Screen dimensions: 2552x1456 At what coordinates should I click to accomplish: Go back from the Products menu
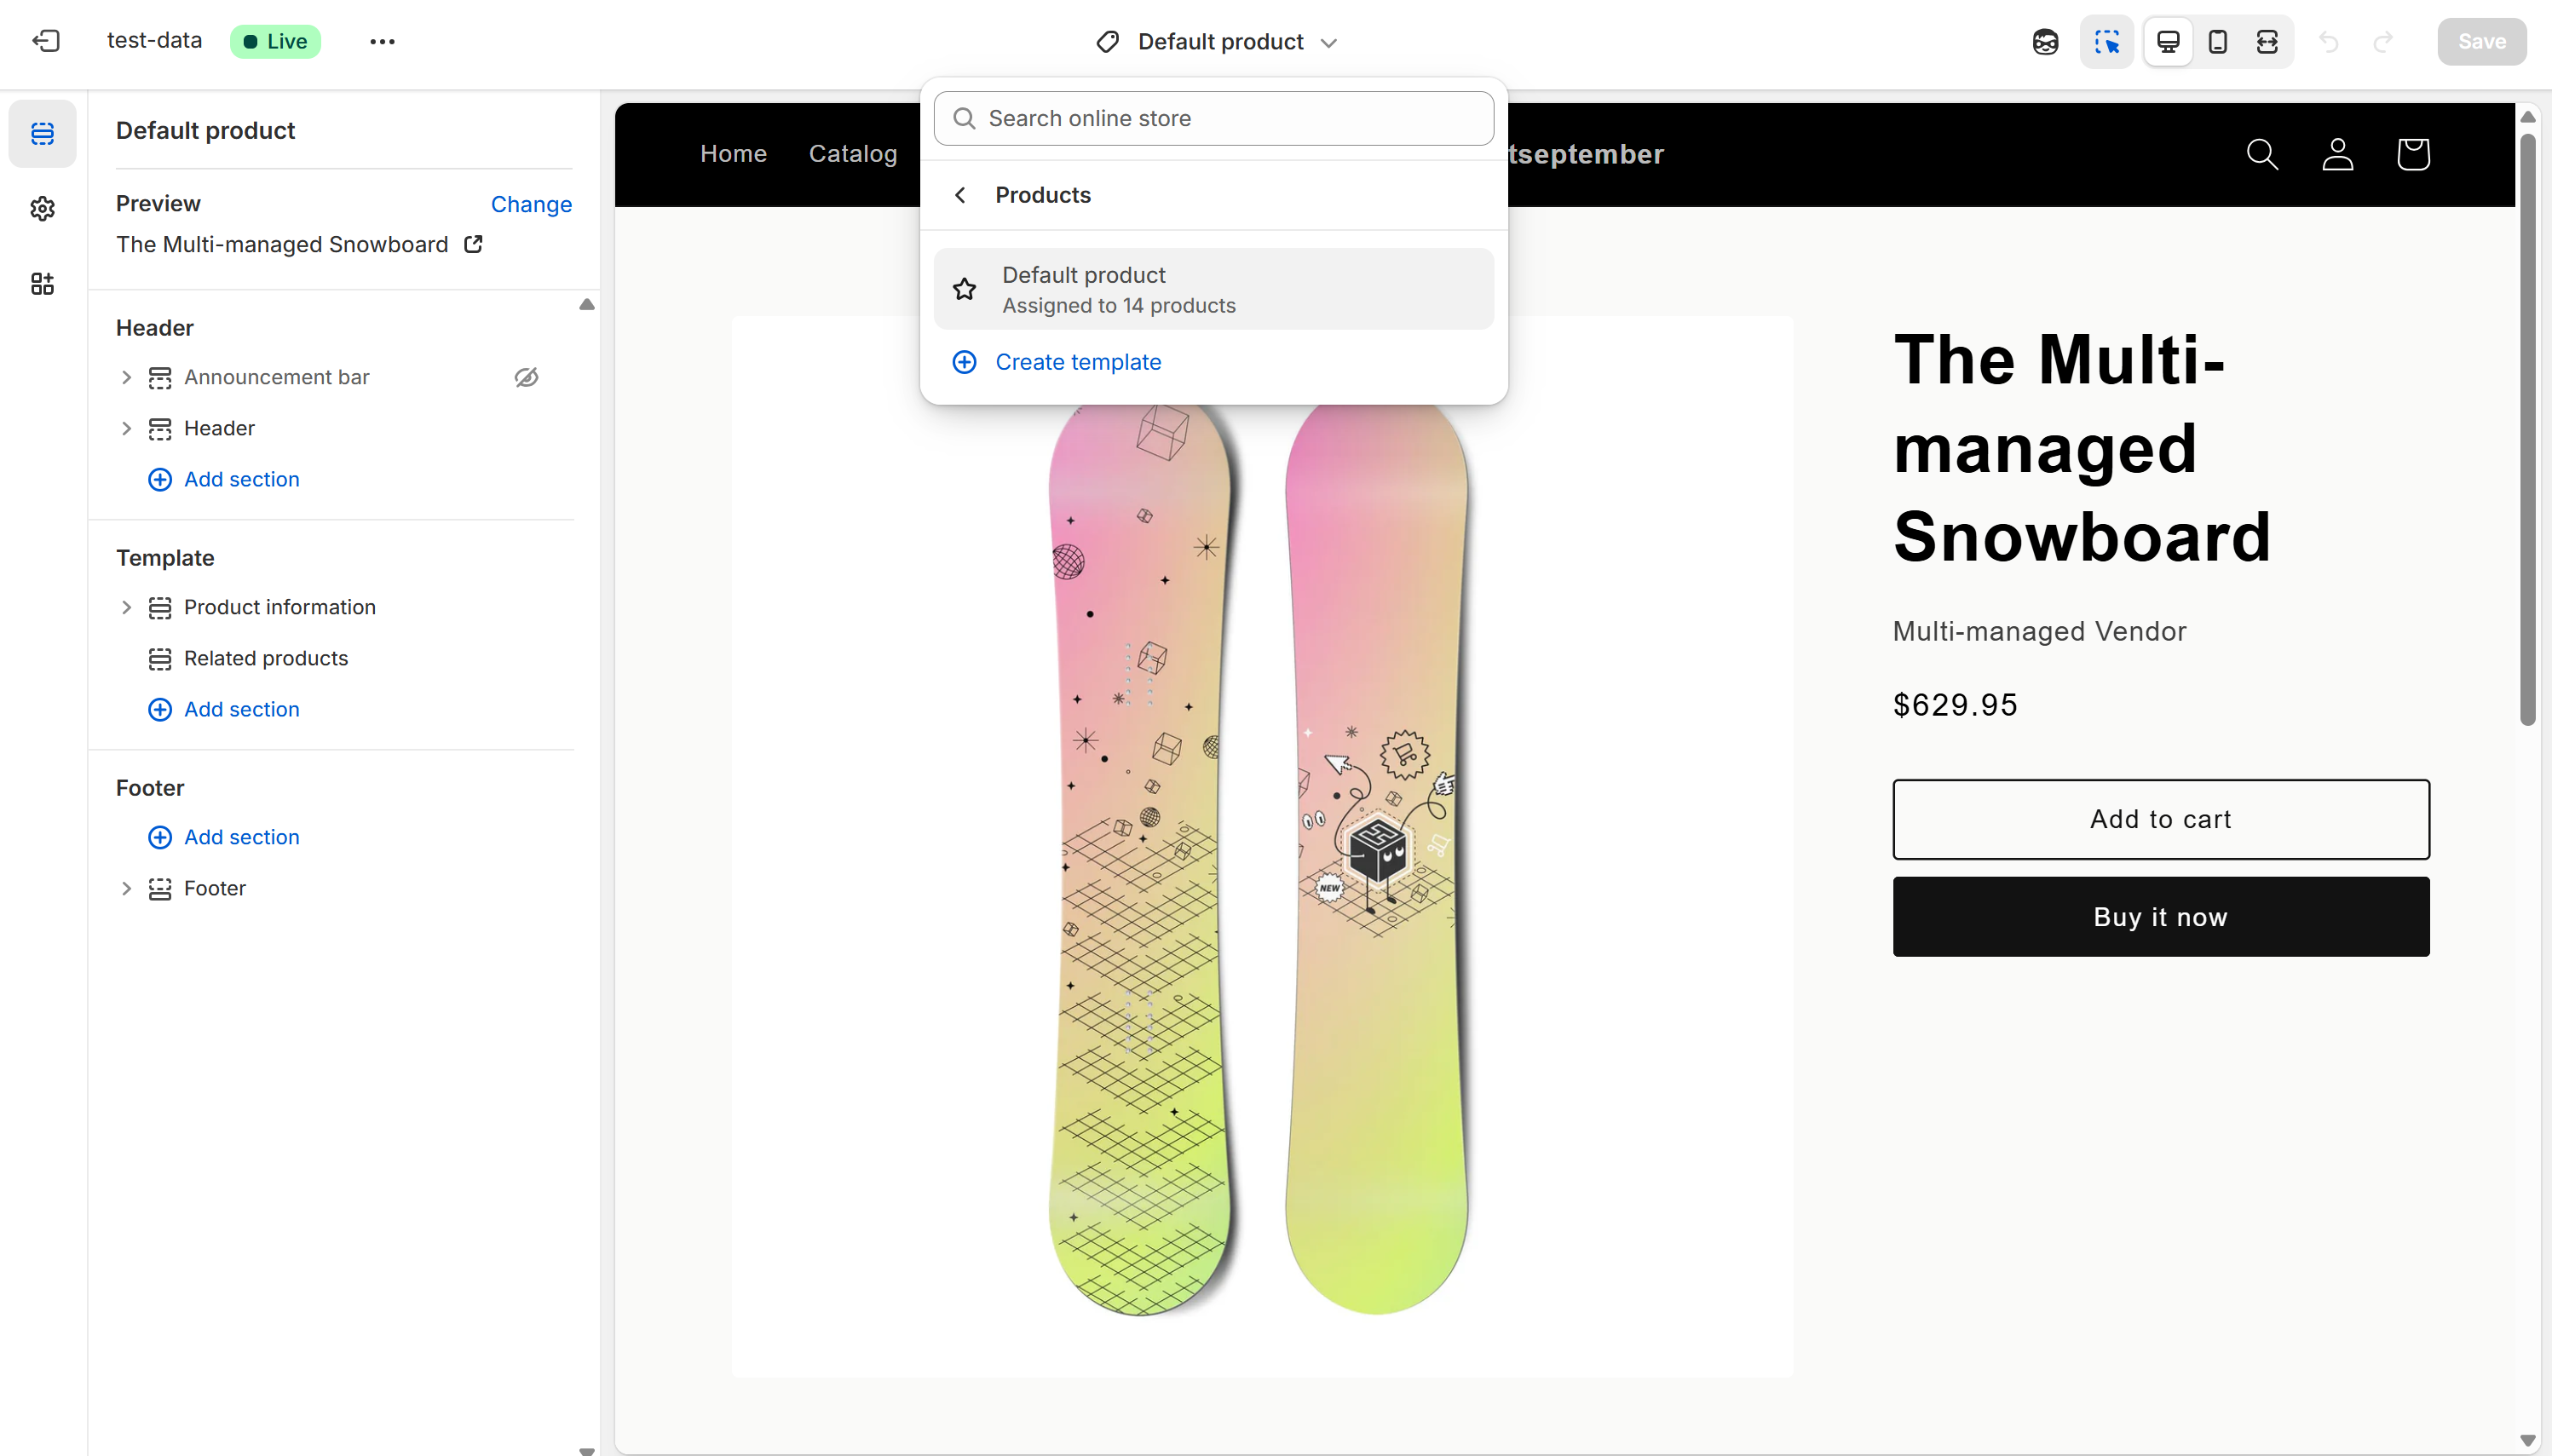tap(960, 195)
